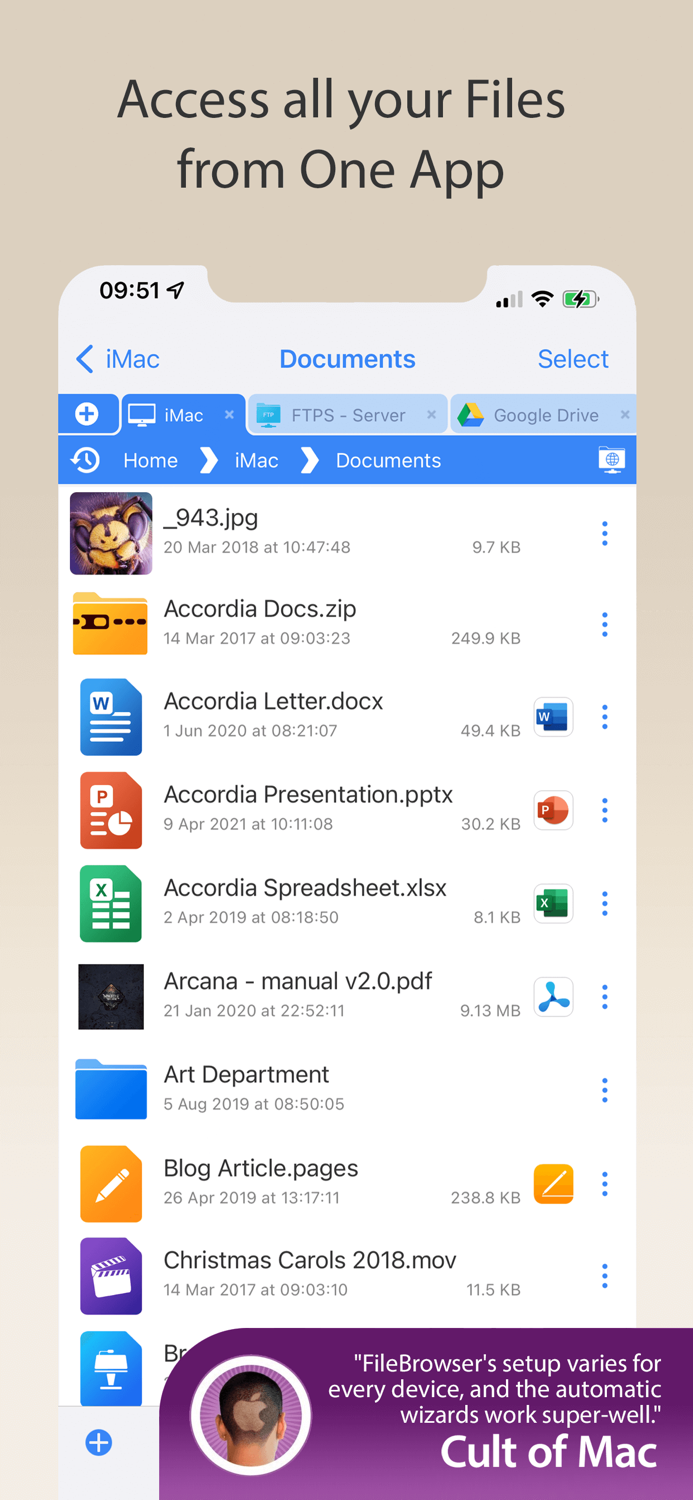The image size is (693, 1500).
Task: Open more options for Christmas Carols 2018.mov
Action: pyautogui.click(x=604, y=1275)
